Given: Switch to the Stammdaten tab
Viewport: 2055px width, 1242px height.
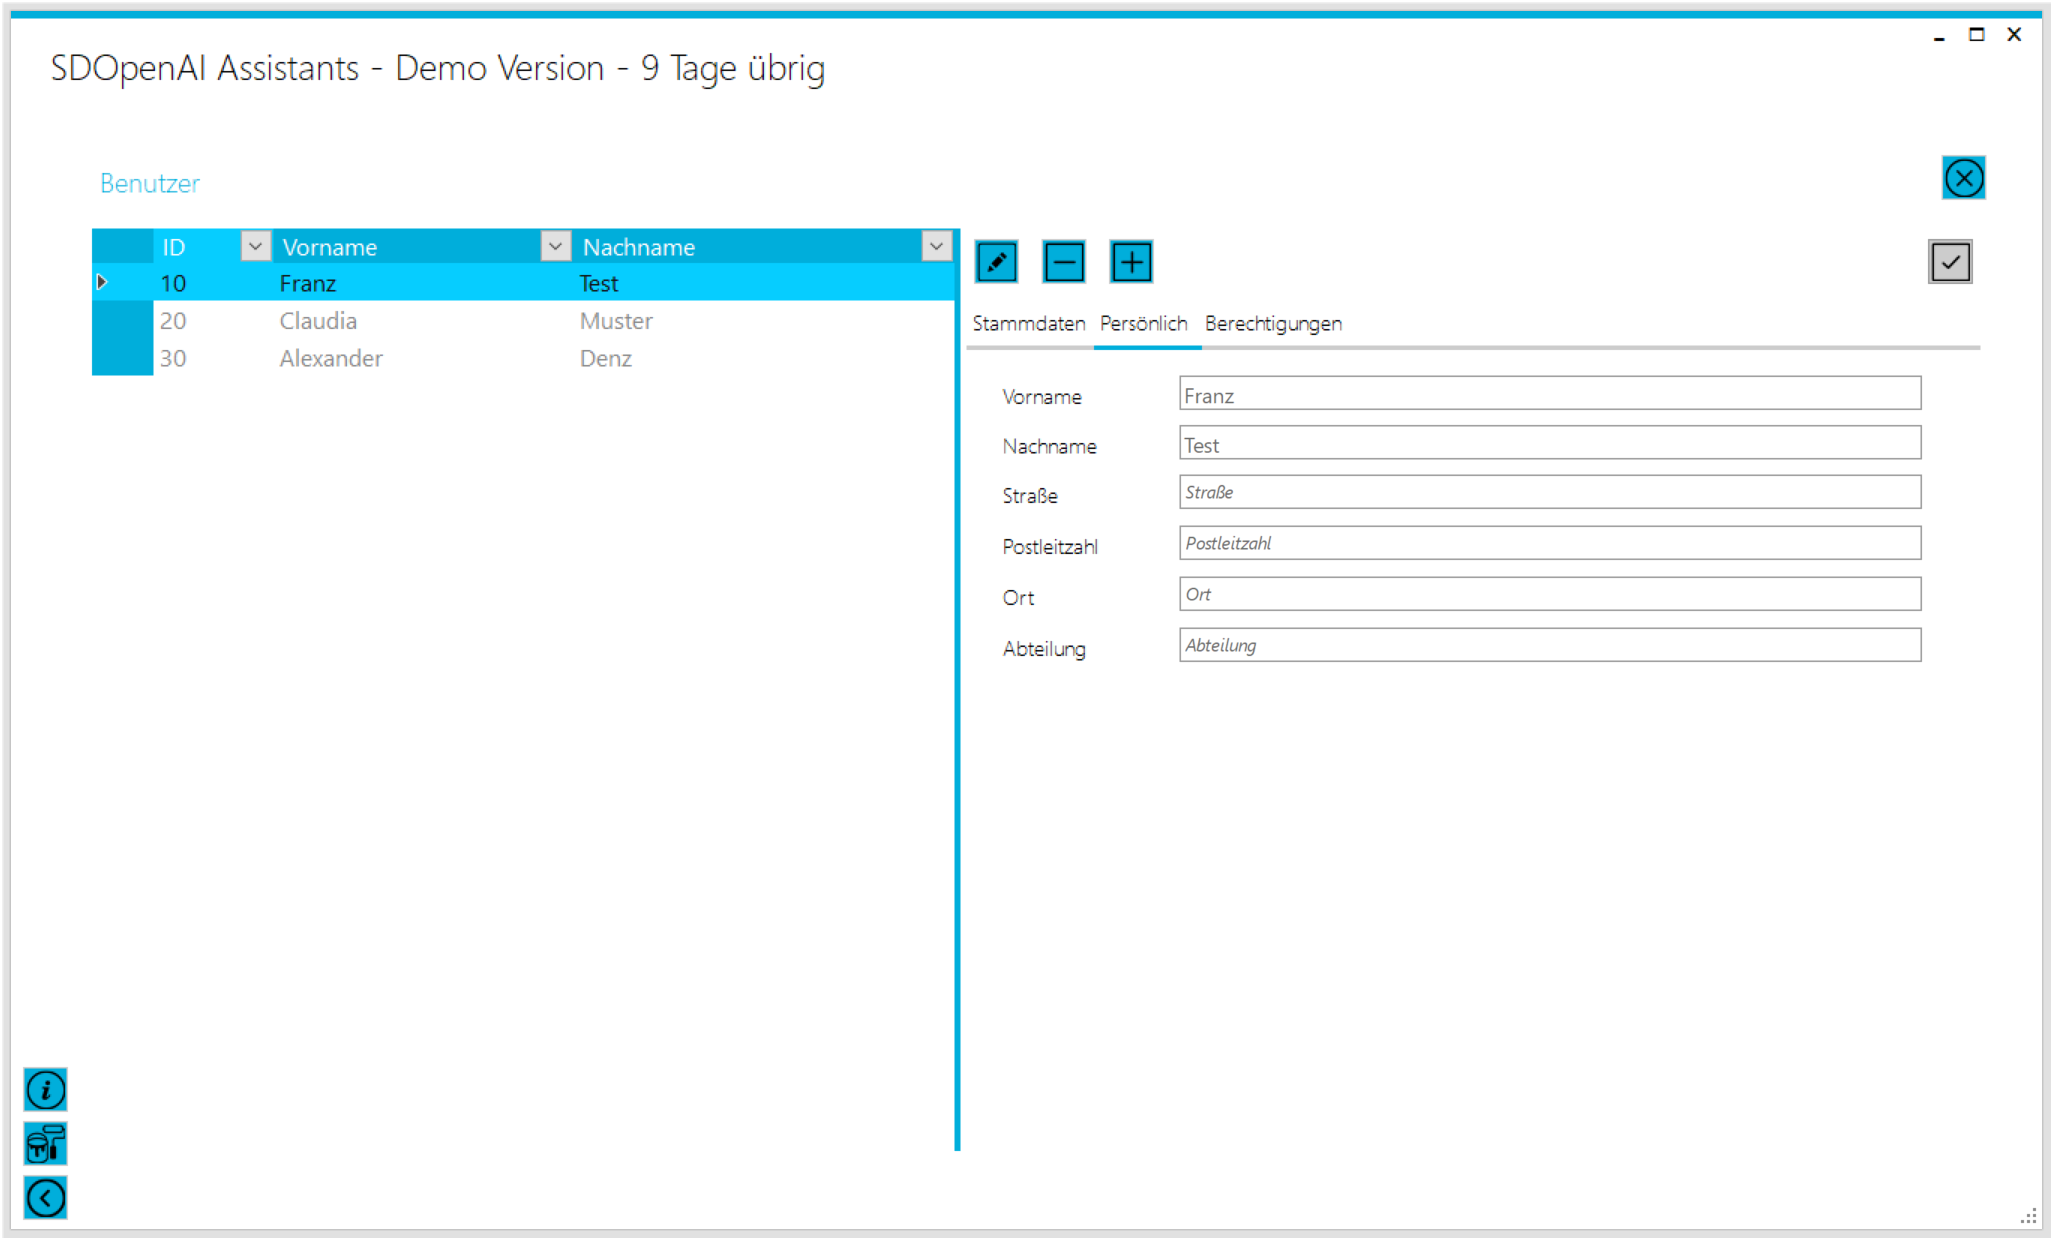Looking at the screenshot, I should pyautogui.click(x=1029, y=324).
